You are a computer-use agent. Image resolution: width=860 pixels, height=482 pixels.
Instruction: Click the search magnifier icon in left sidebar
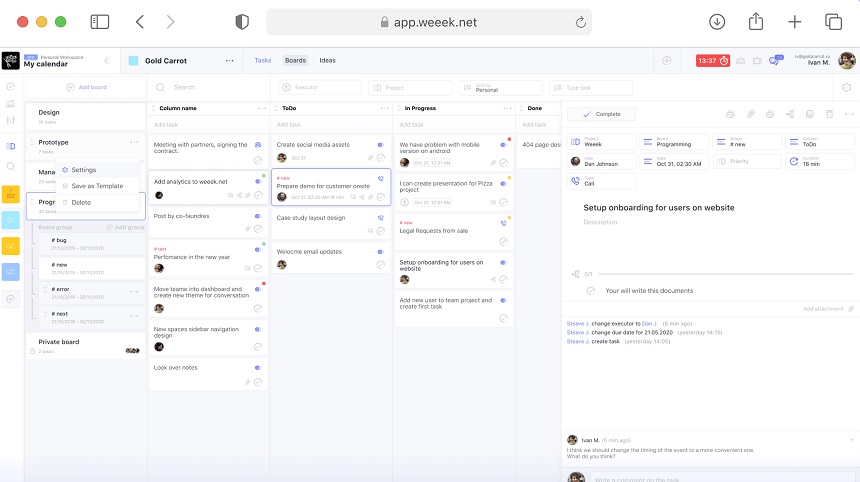(x=10, y=166)
